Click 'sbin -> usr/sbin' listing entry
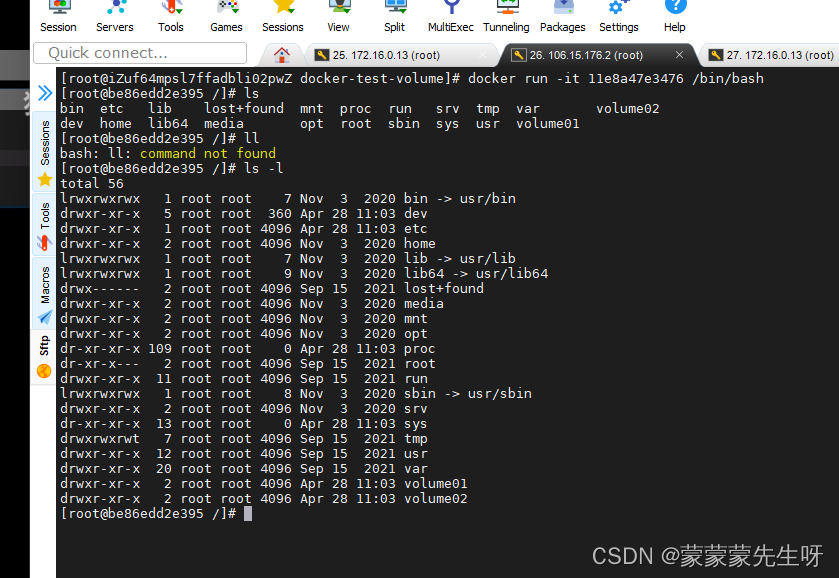Screen dimensions: 839x578 pos(468,393)
